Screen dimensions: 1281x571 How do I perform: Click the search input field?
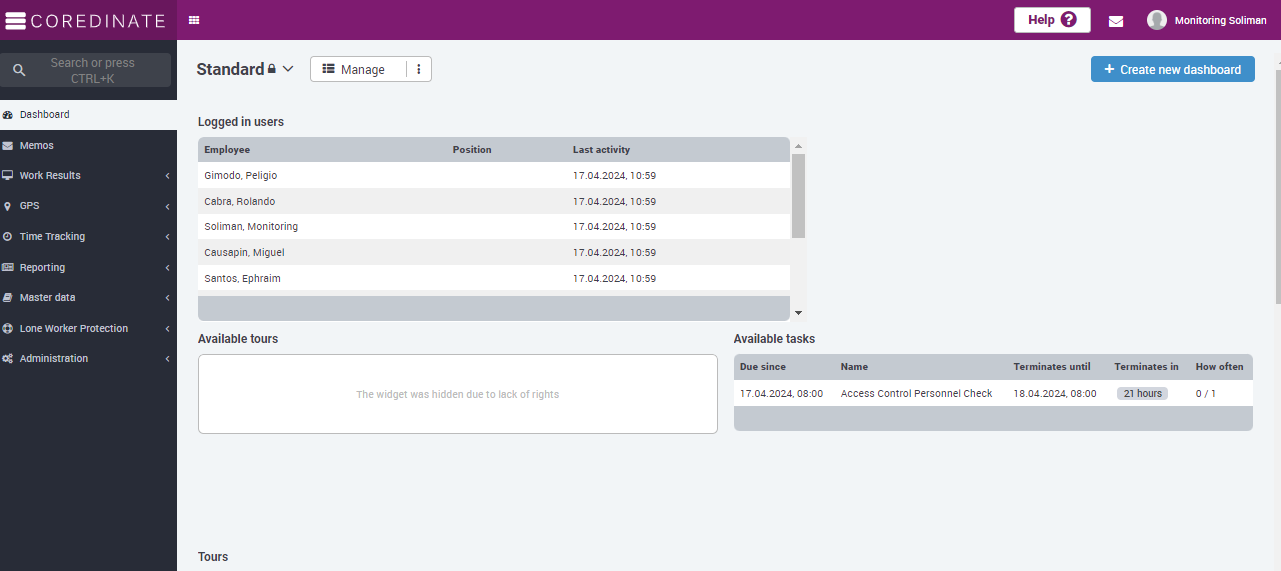[x=86, y=70]
